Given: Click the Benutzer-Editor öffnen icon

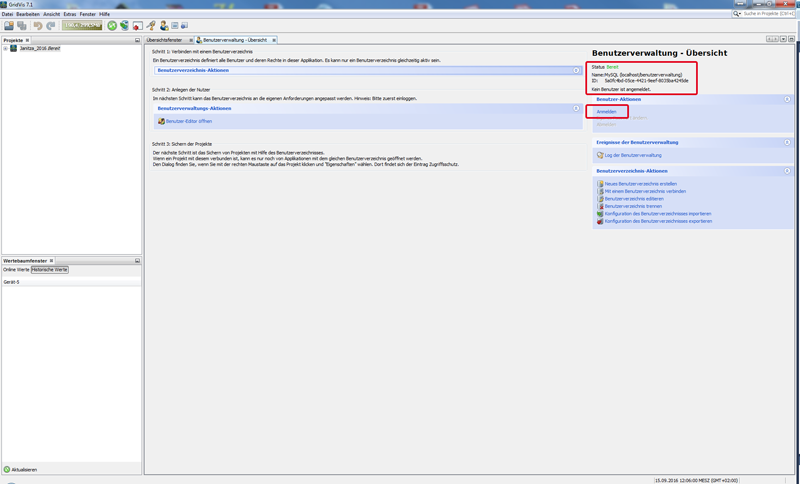Looking at the screenshot, I should pyautogui.click(x=161, y=121).
